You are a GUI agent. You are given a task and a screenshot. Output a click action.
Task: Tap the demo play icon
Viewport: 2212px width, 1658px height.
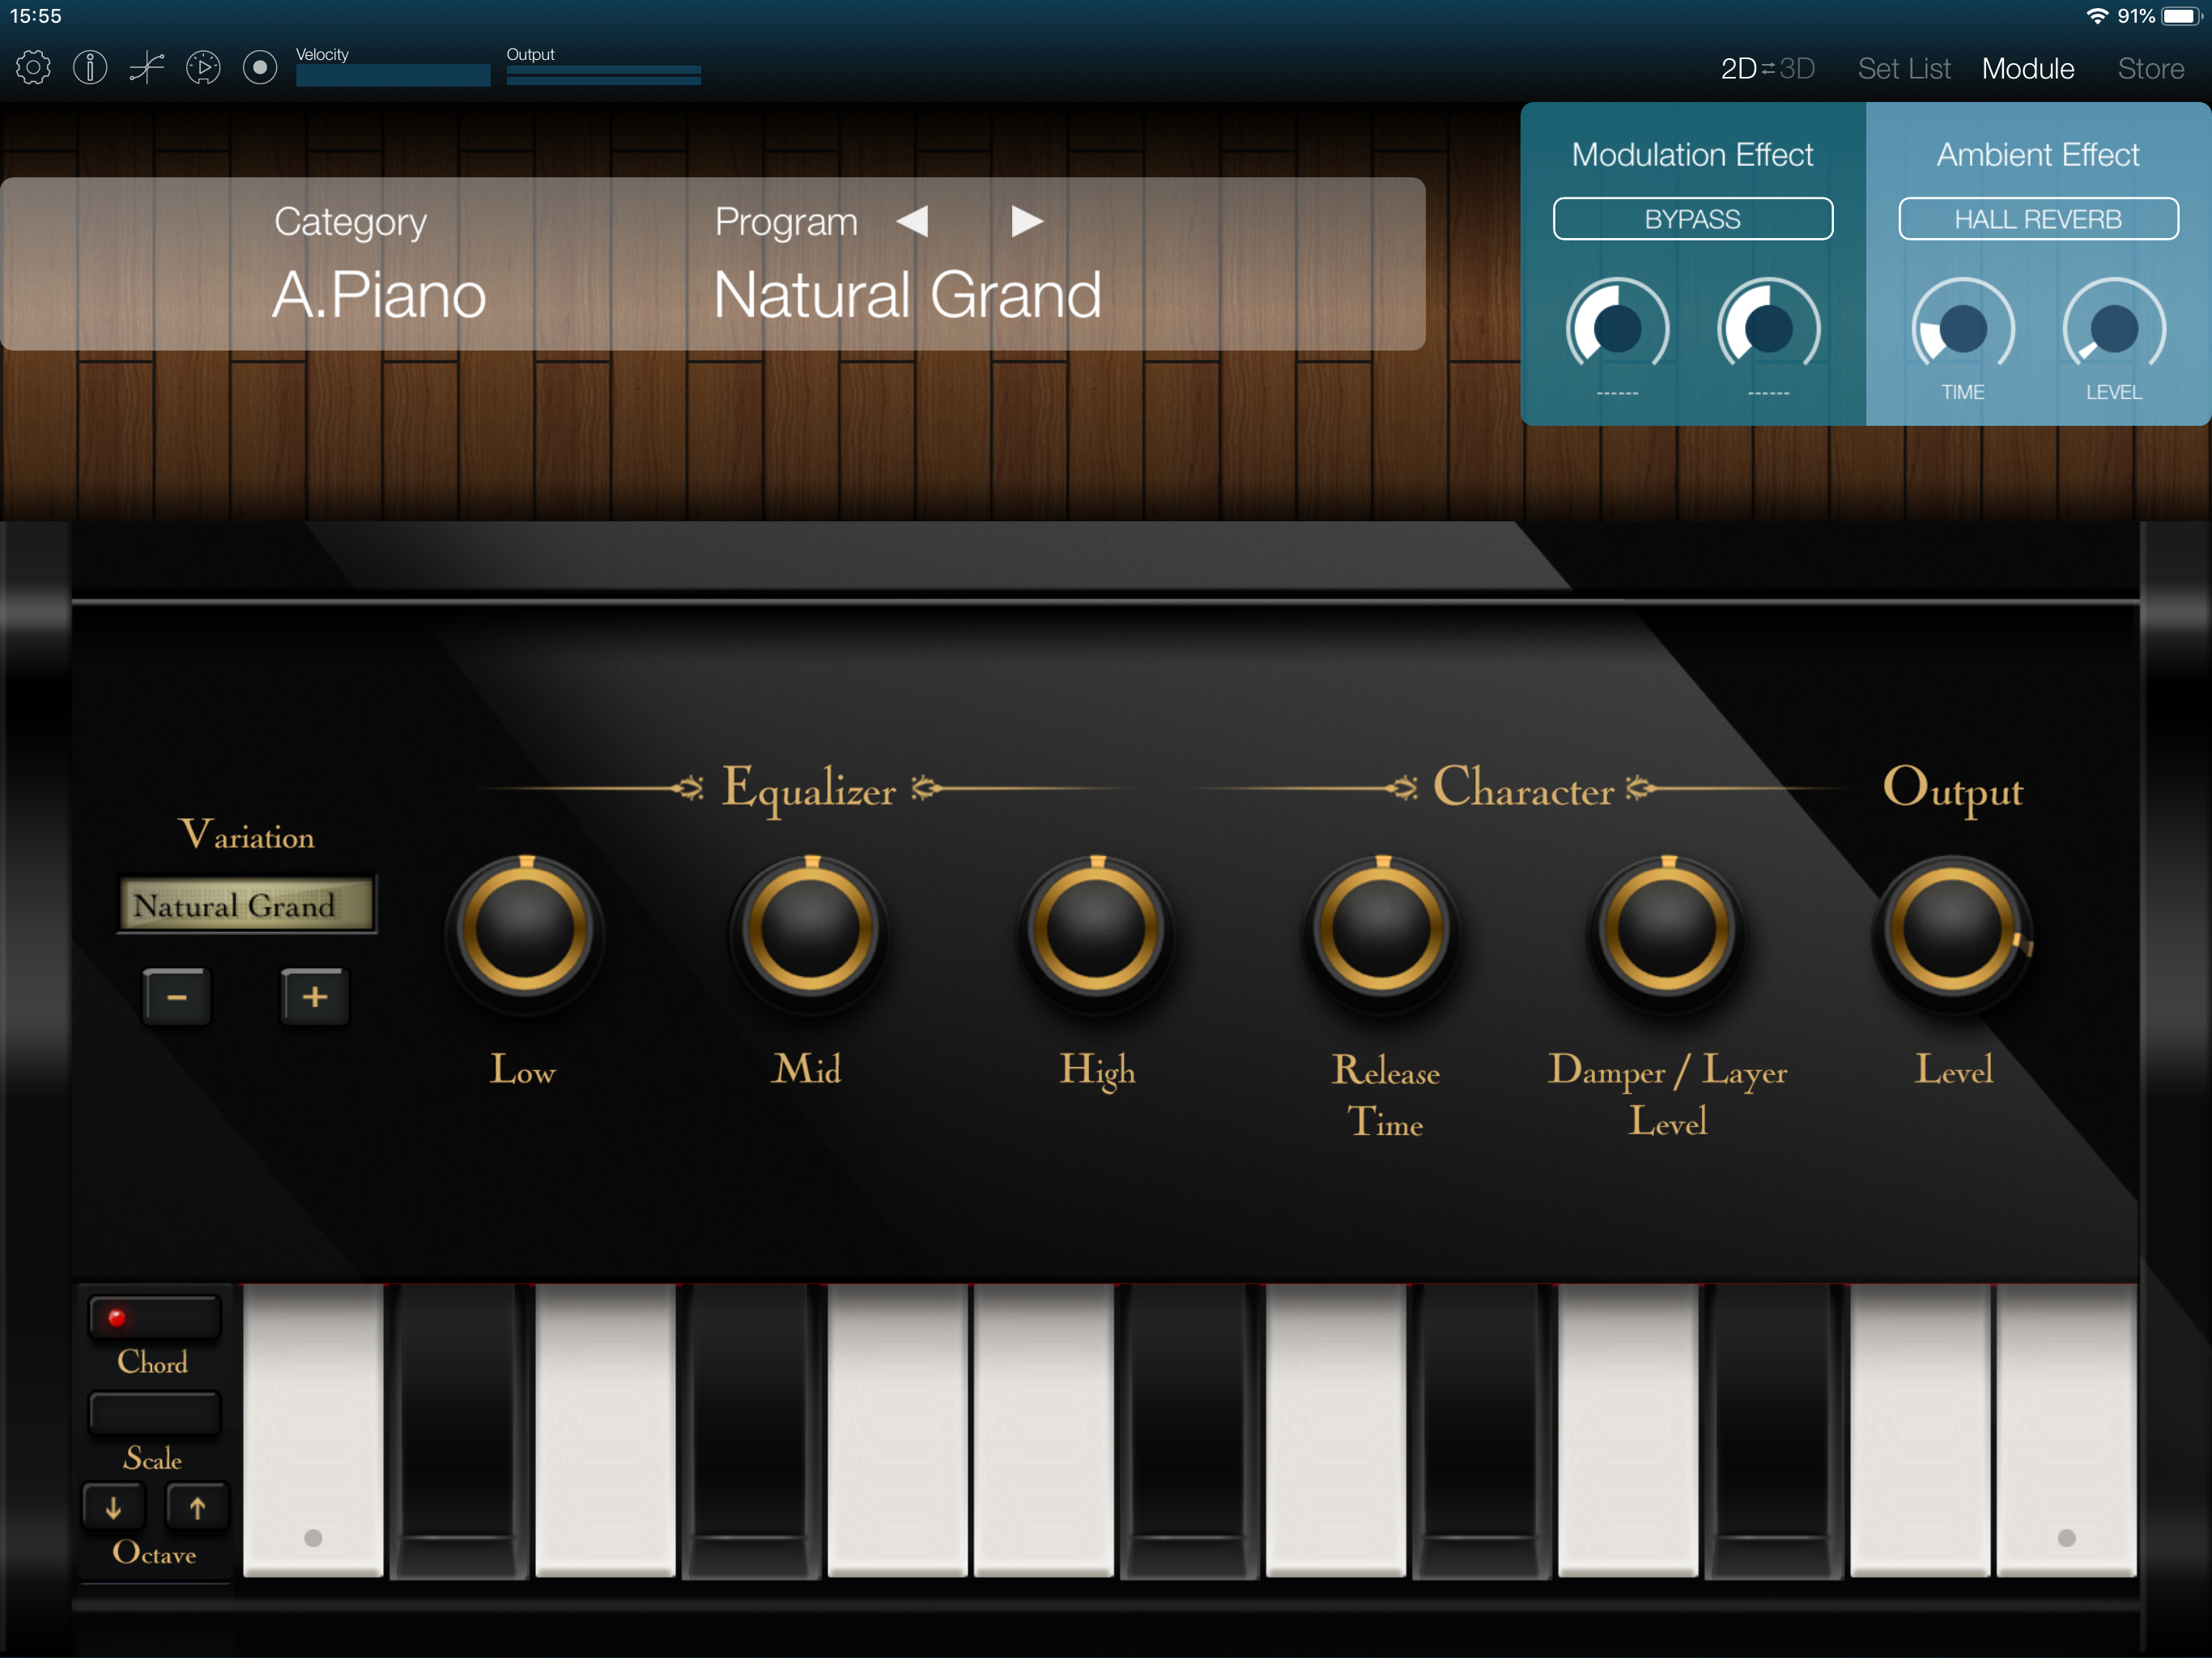(x=203, y=68)
